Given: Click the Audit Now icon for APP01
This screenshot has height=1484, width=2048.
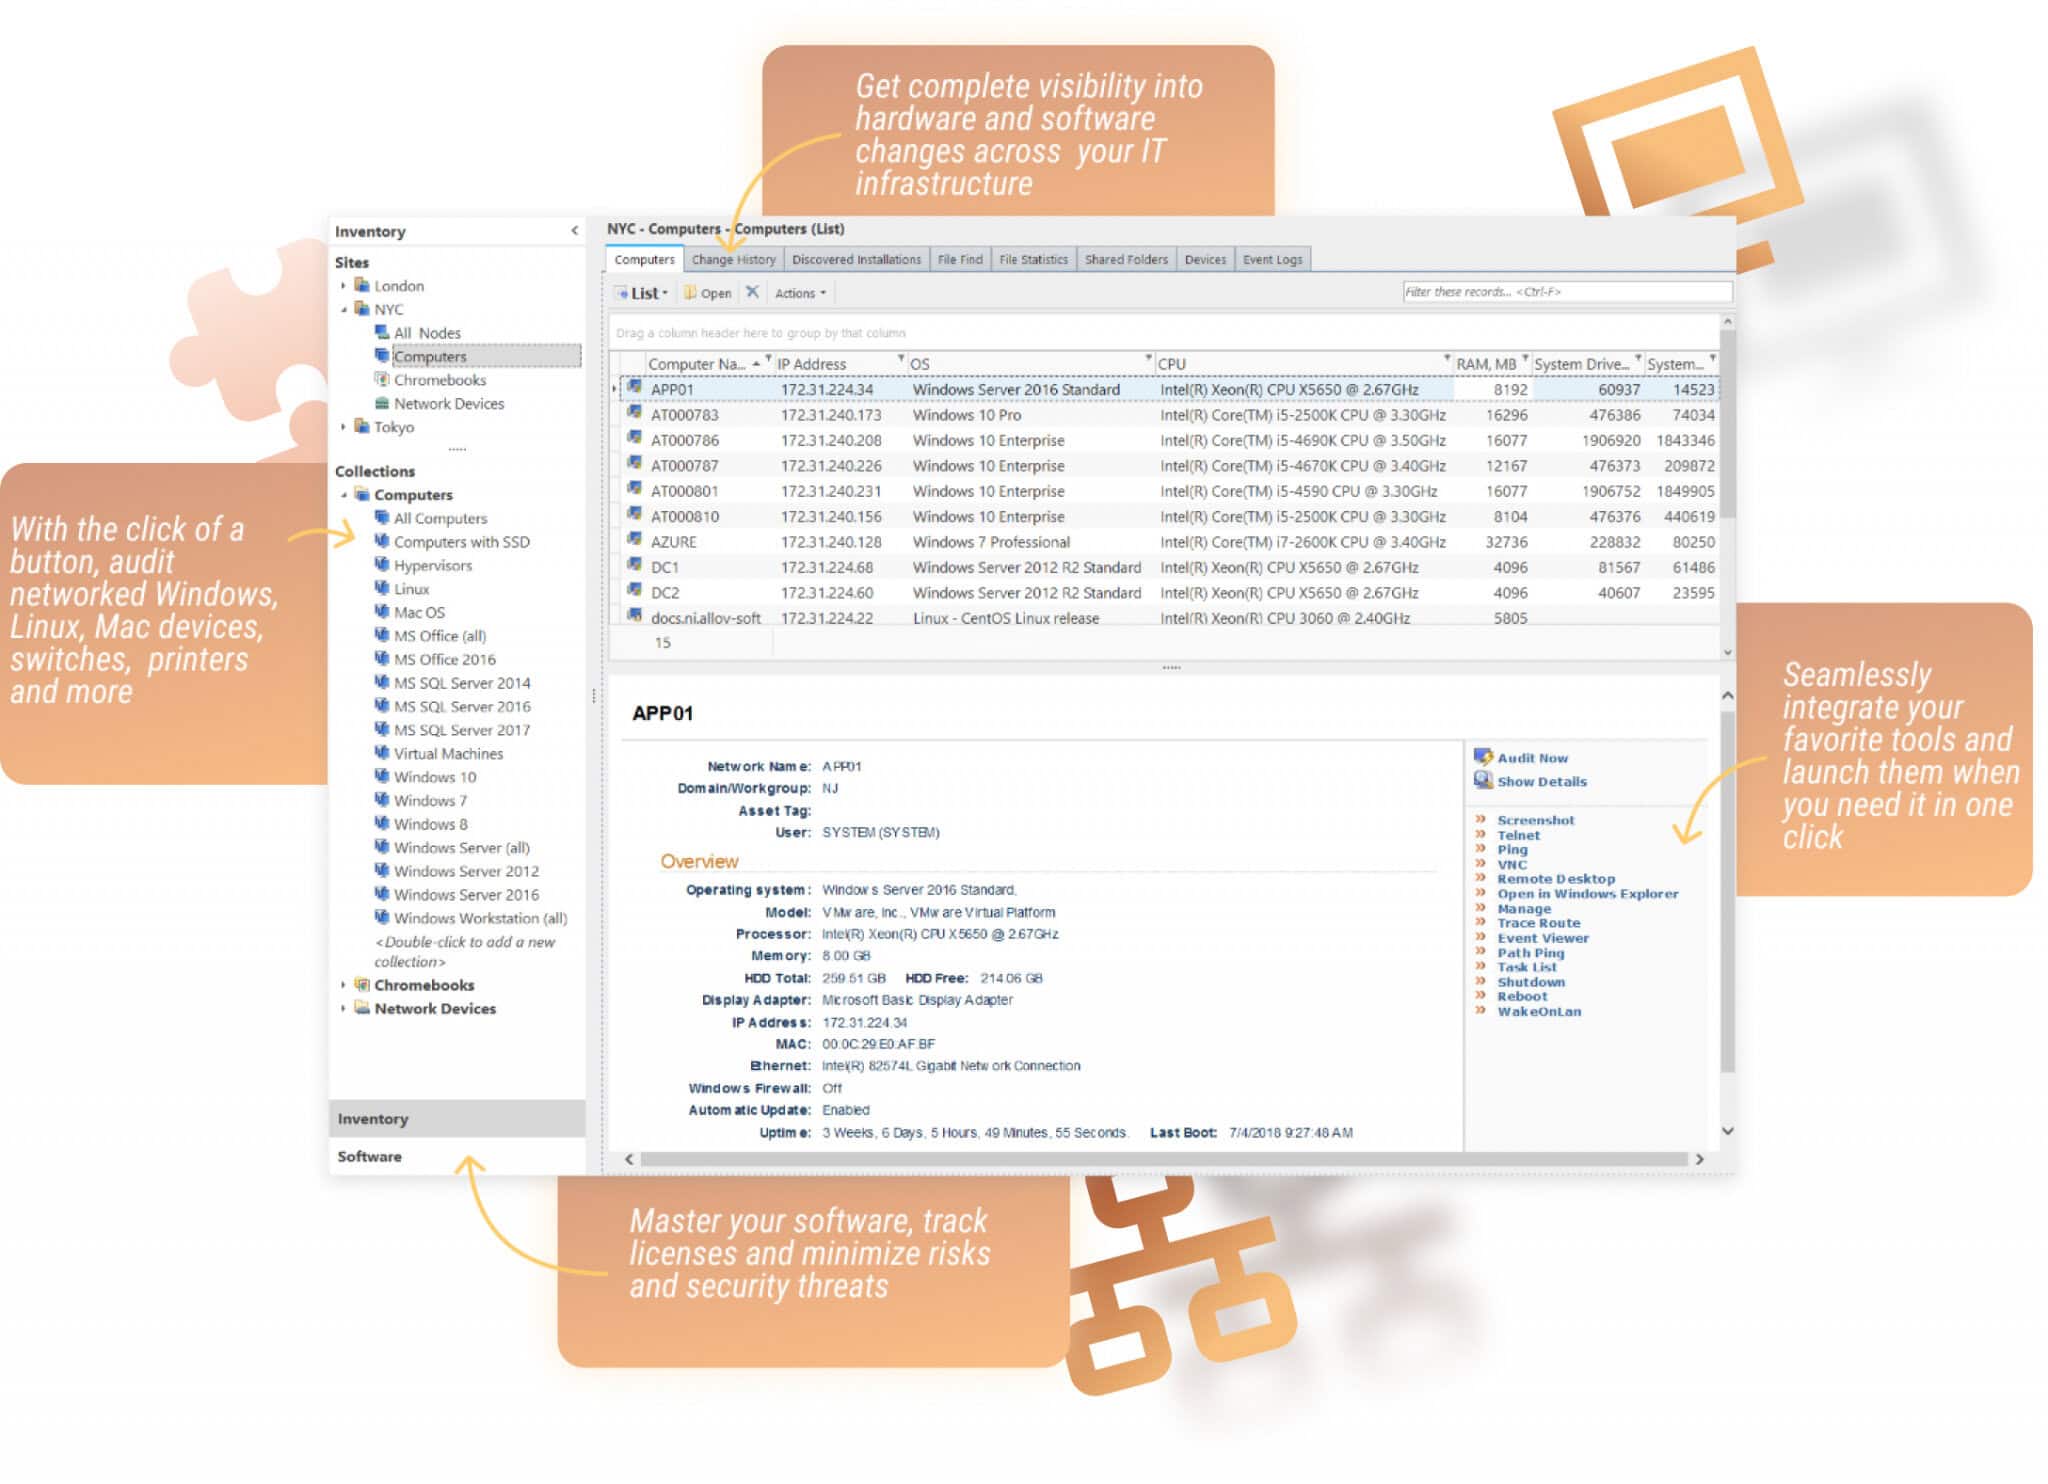Looking at the screenshot, I should pos(1483,757).
